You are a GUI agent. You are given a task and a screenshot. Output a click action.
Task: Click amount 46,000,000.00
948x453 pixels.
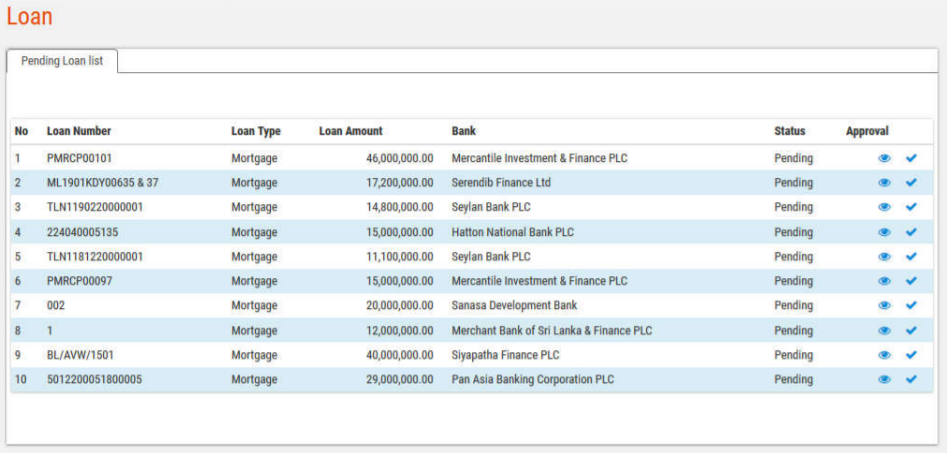point(400,158)
